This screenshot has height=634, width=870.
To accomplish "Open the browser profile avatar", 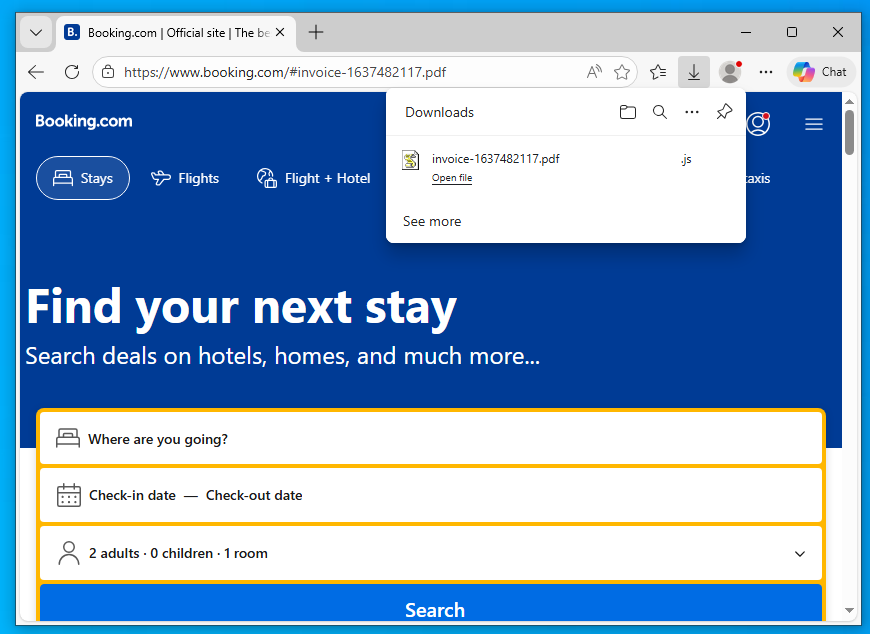I will point(730,72).
